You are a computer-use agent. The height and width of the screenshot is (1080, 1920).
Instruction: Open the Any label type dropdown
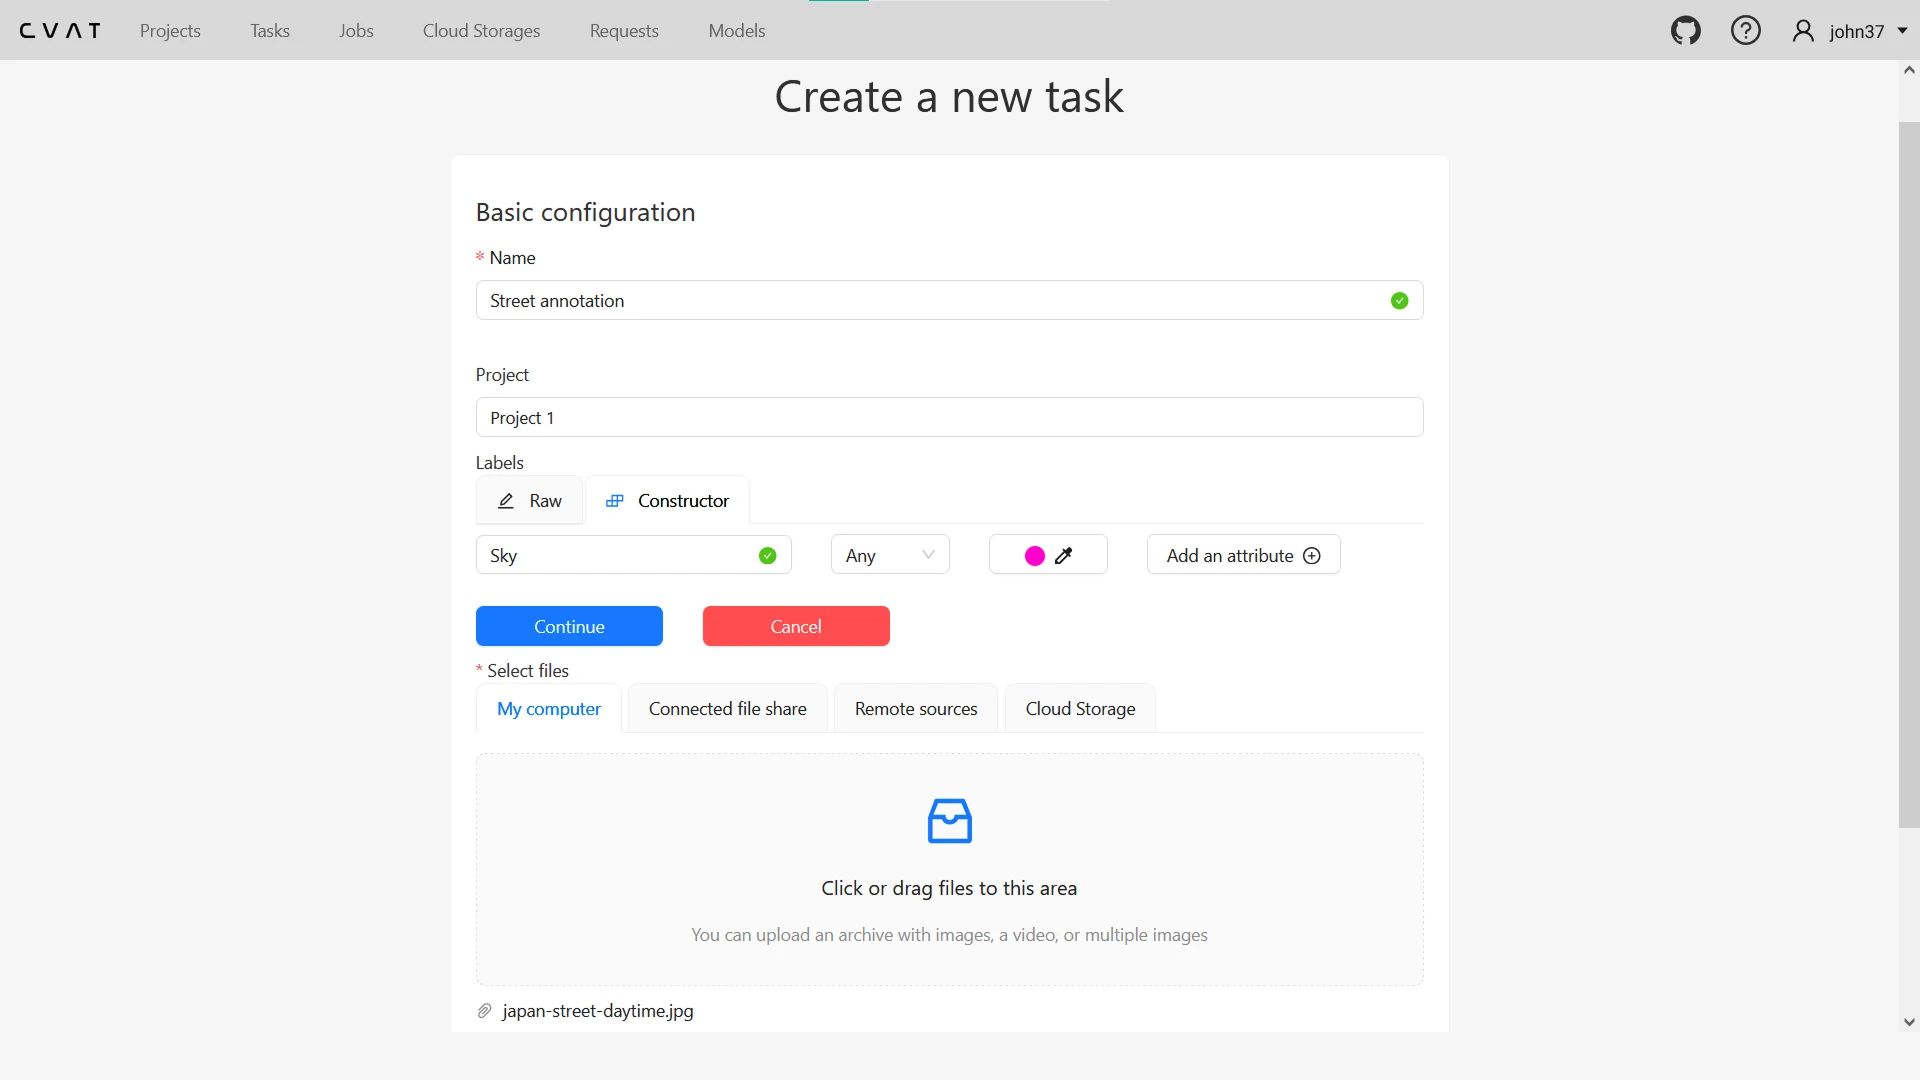(889, 555)
